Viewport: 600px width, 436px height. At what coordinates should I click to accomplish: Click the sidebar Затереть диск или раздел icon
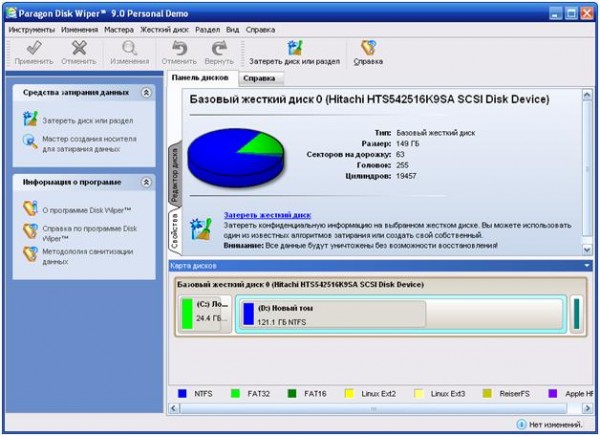pos(30,119)
